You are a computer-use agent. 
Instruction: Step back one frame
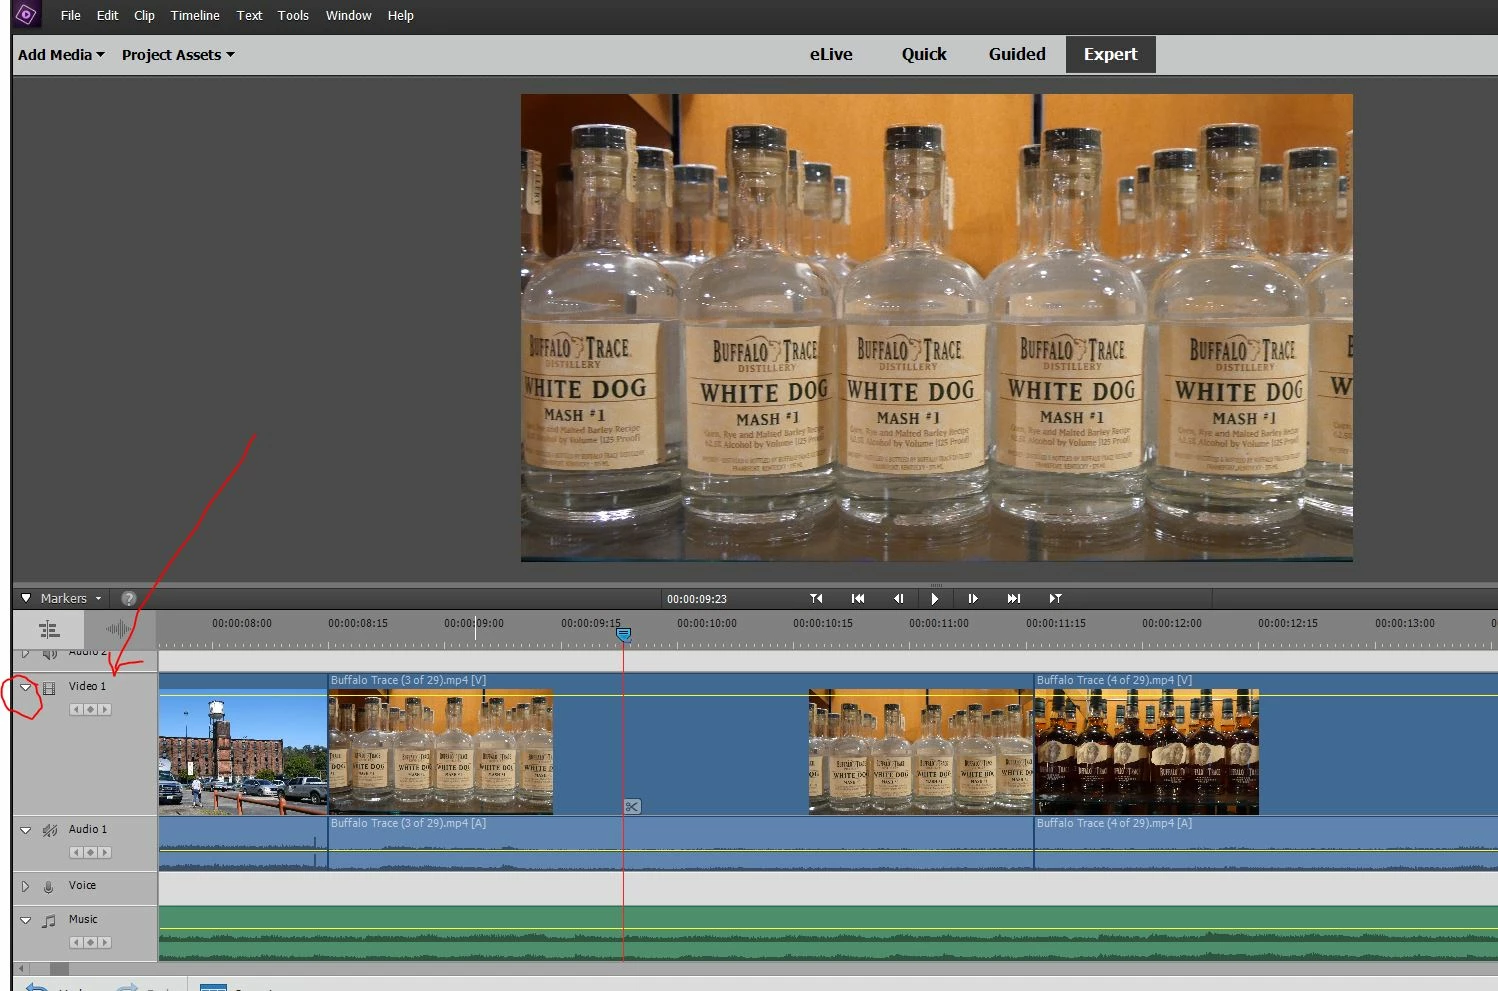898,598
